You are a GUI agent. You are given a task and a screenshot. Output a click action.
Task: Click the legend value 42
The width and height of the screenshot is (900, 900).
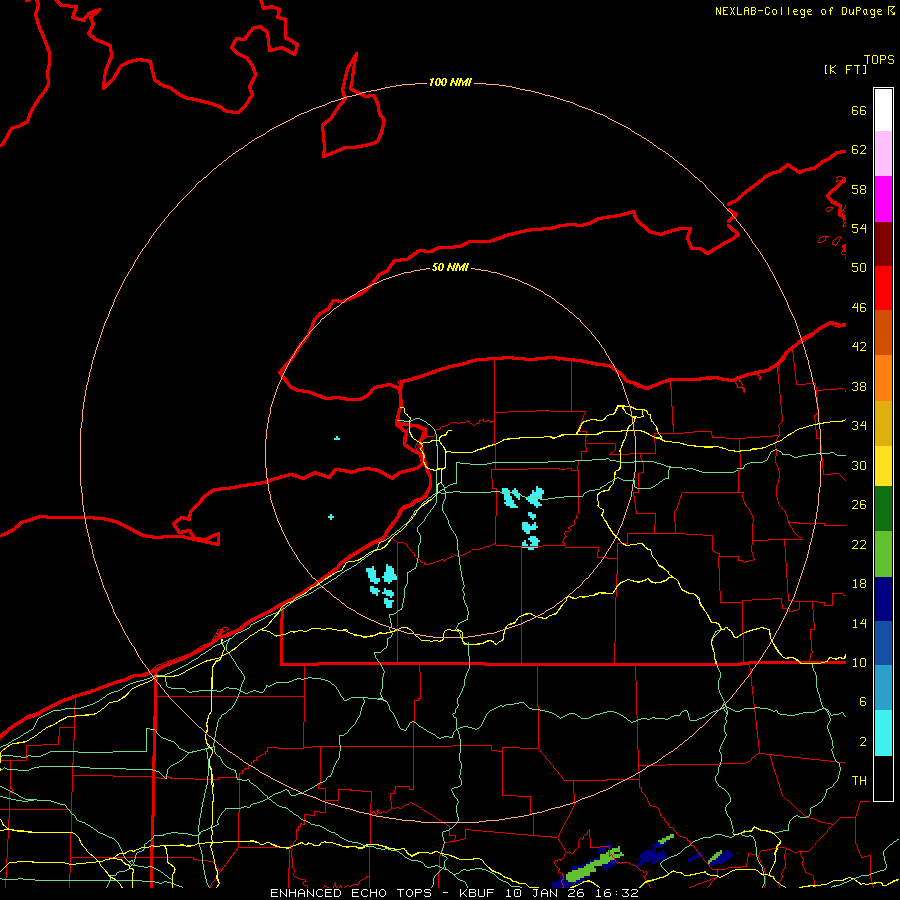859,347
